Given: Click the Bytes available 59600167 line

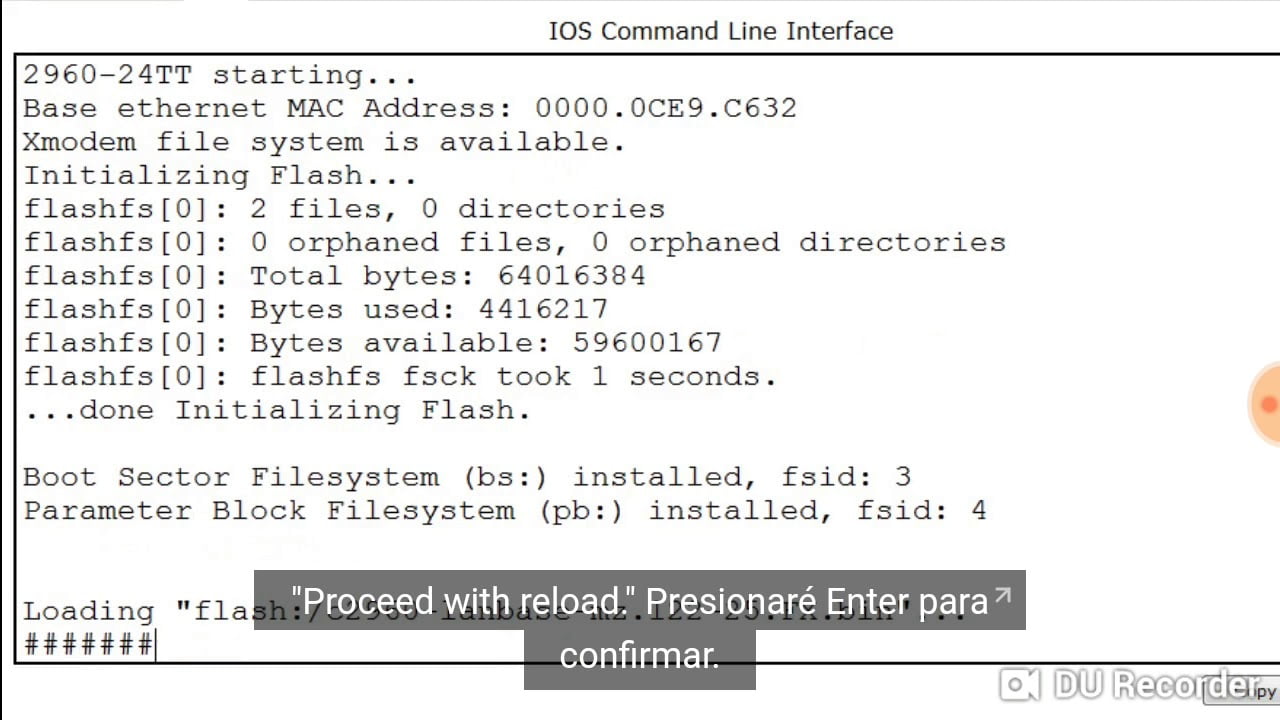Looking at the screenshot, I should [372, 343].
